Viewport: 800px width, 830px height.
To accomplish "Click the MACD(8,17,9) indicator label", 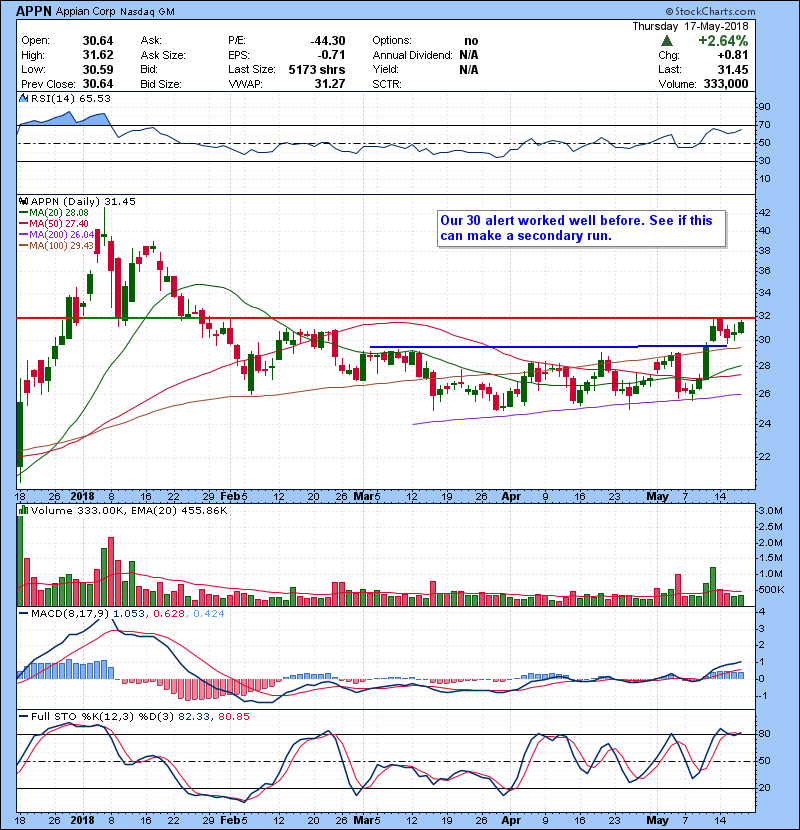I will (70, 614).
